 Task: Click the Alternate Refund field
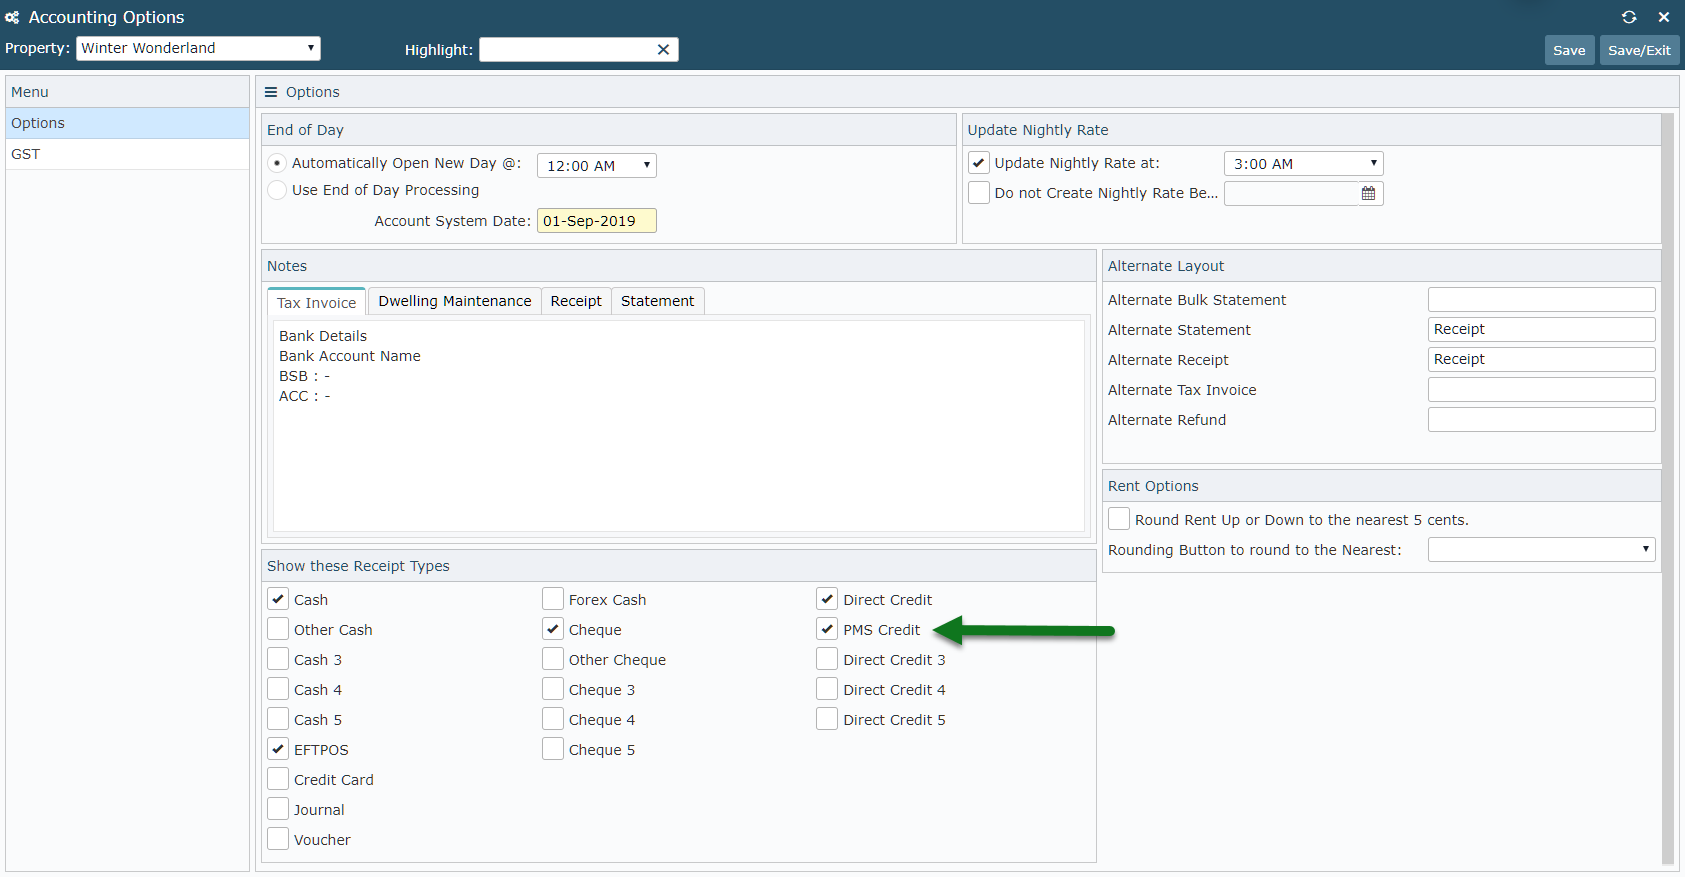(1542, 420)
